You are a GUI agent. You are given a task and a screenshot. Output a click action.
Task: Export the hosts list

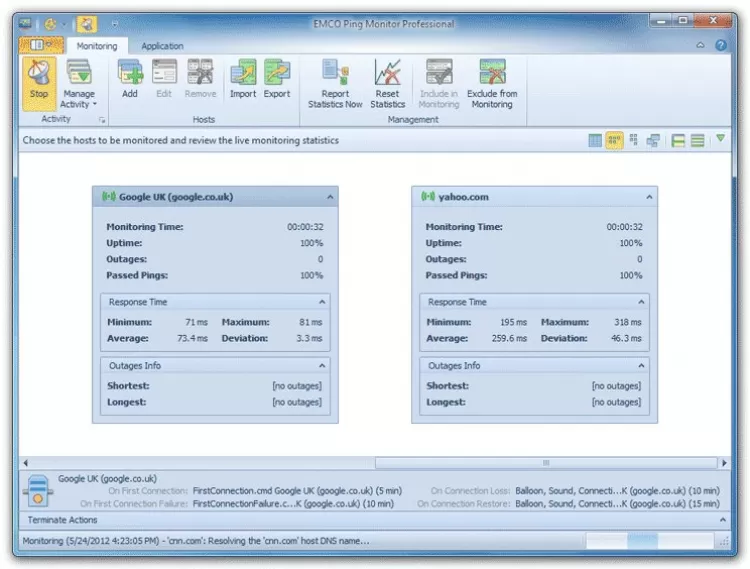pos(277,79)
